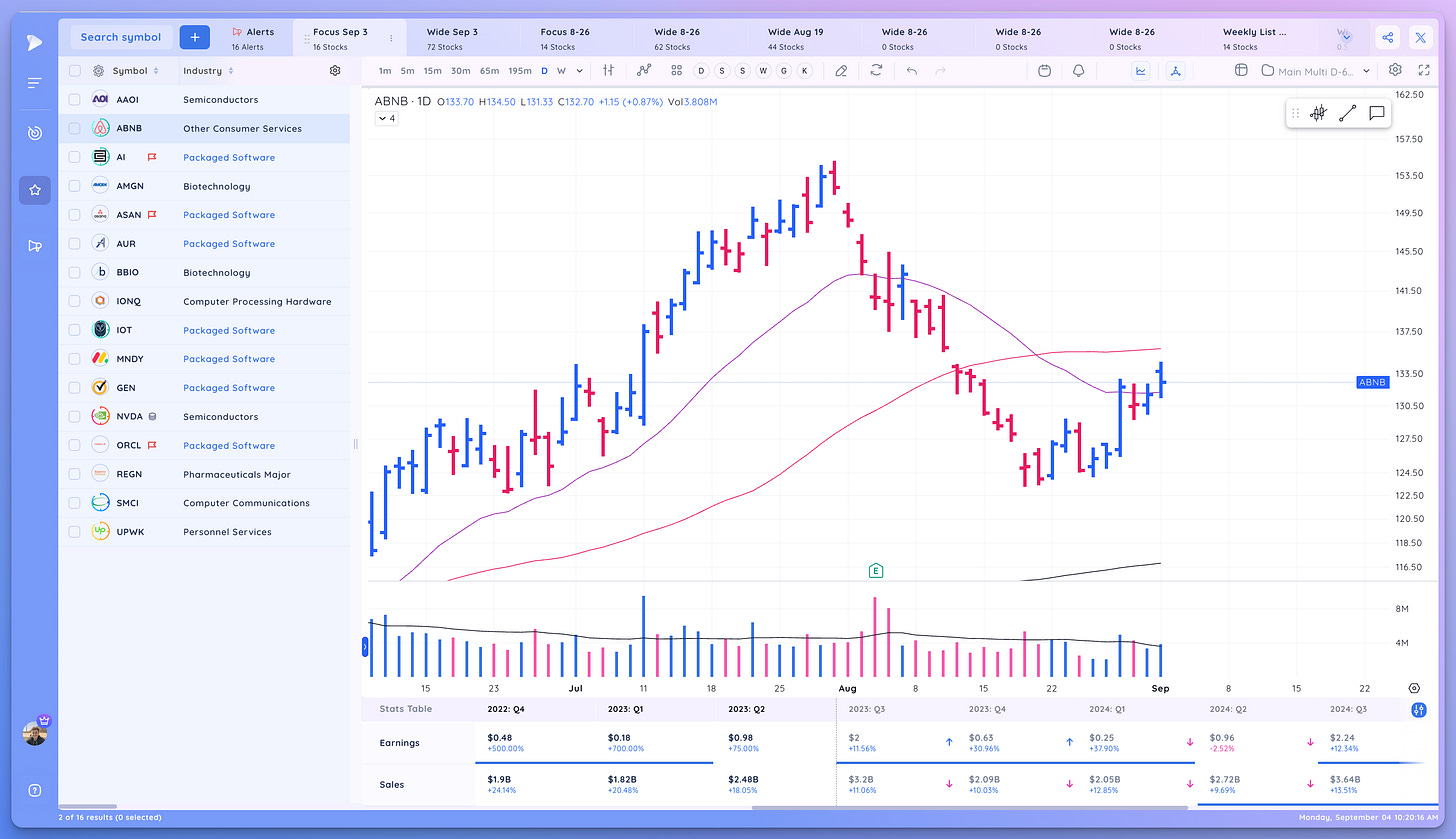Click the undo arrow
The image size is (1456, 839).
tap(911, 70)
